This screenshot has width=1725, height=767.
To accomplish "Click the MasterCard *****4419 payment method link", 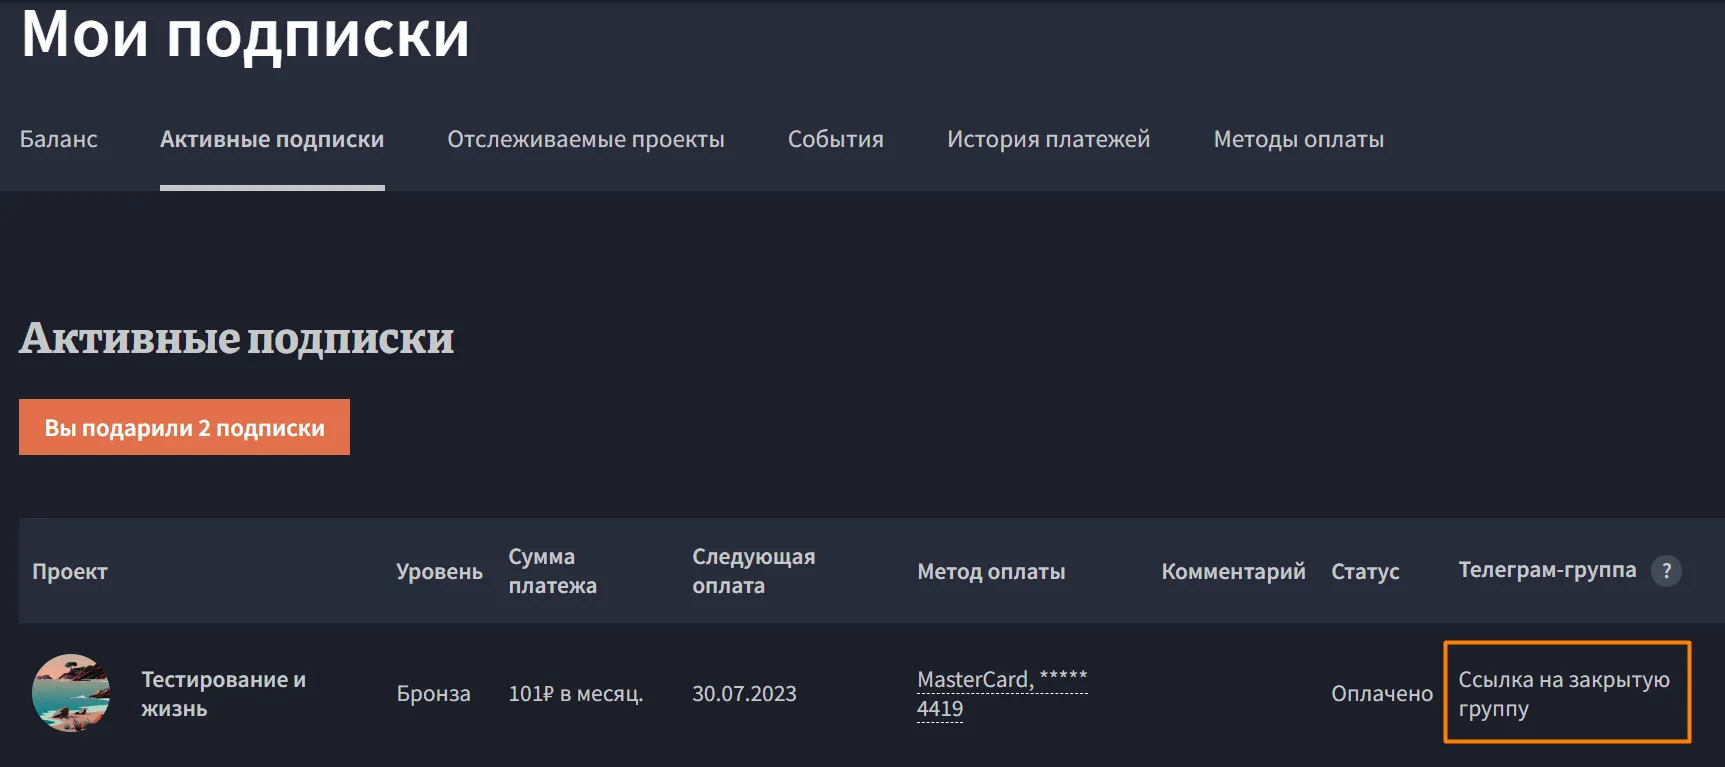I will pos(1002,694).
